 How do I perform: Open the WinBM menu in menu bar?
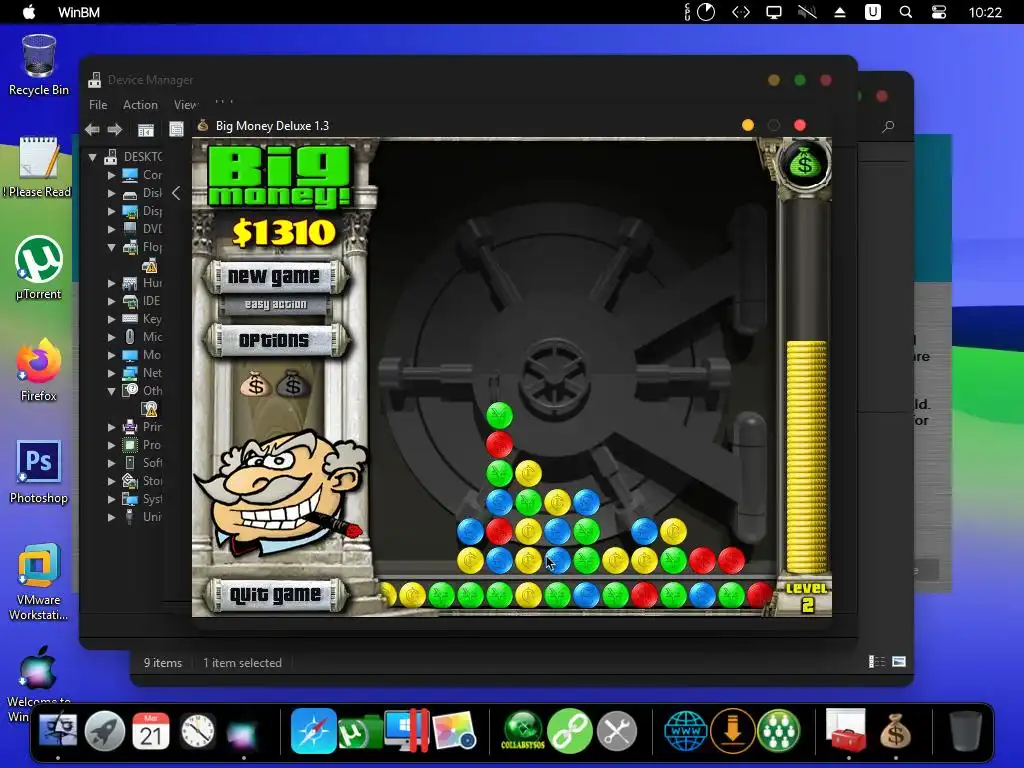[78, 12]
